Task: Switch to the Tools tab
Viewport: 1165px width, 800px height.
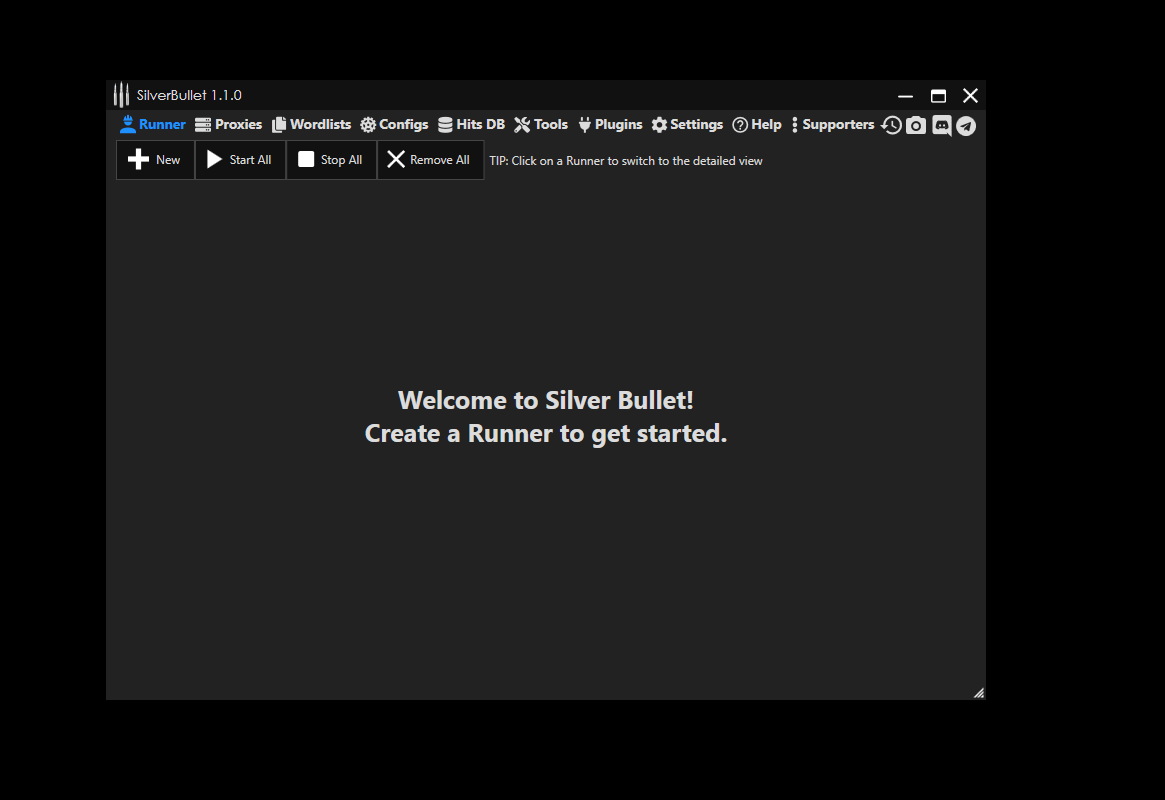Action: pyautogui.click(x=541, y=125)
